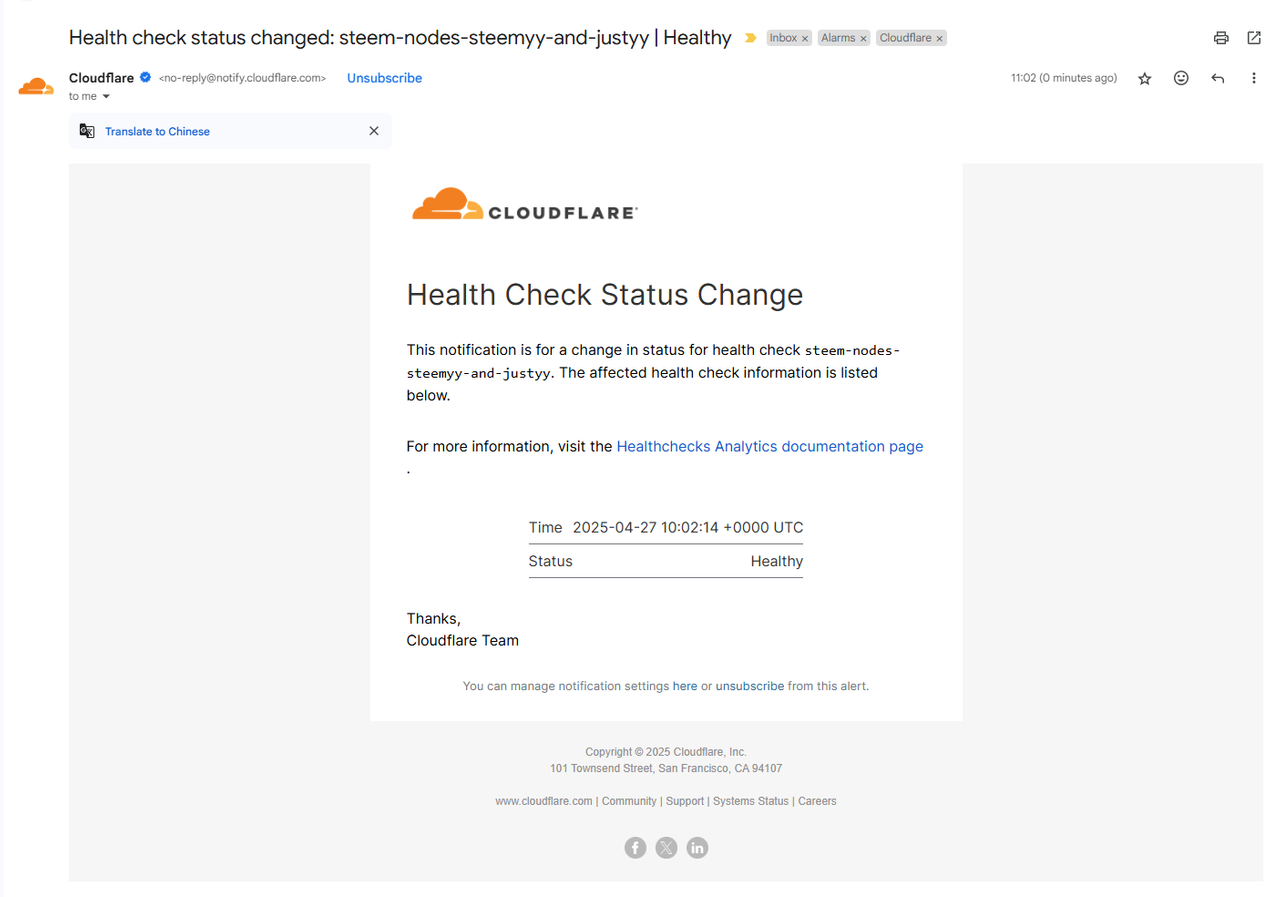Open www.cloudflare.com footer link
This screenshot has width=1280, height=897.
tap(544, 801)
